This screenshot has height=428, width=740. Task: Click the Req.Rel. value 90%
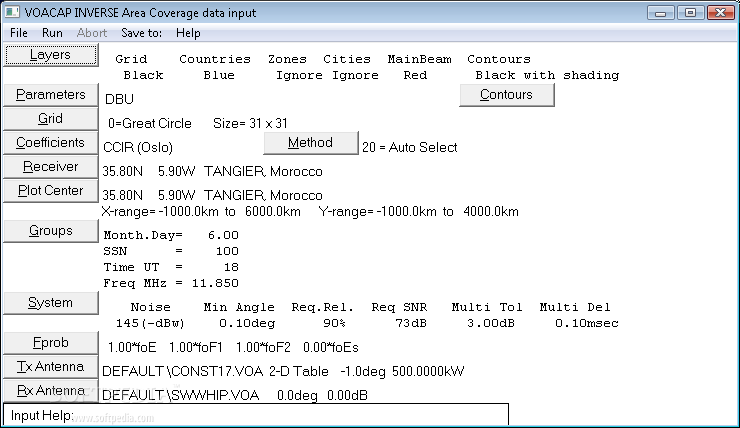pos(335,323)
